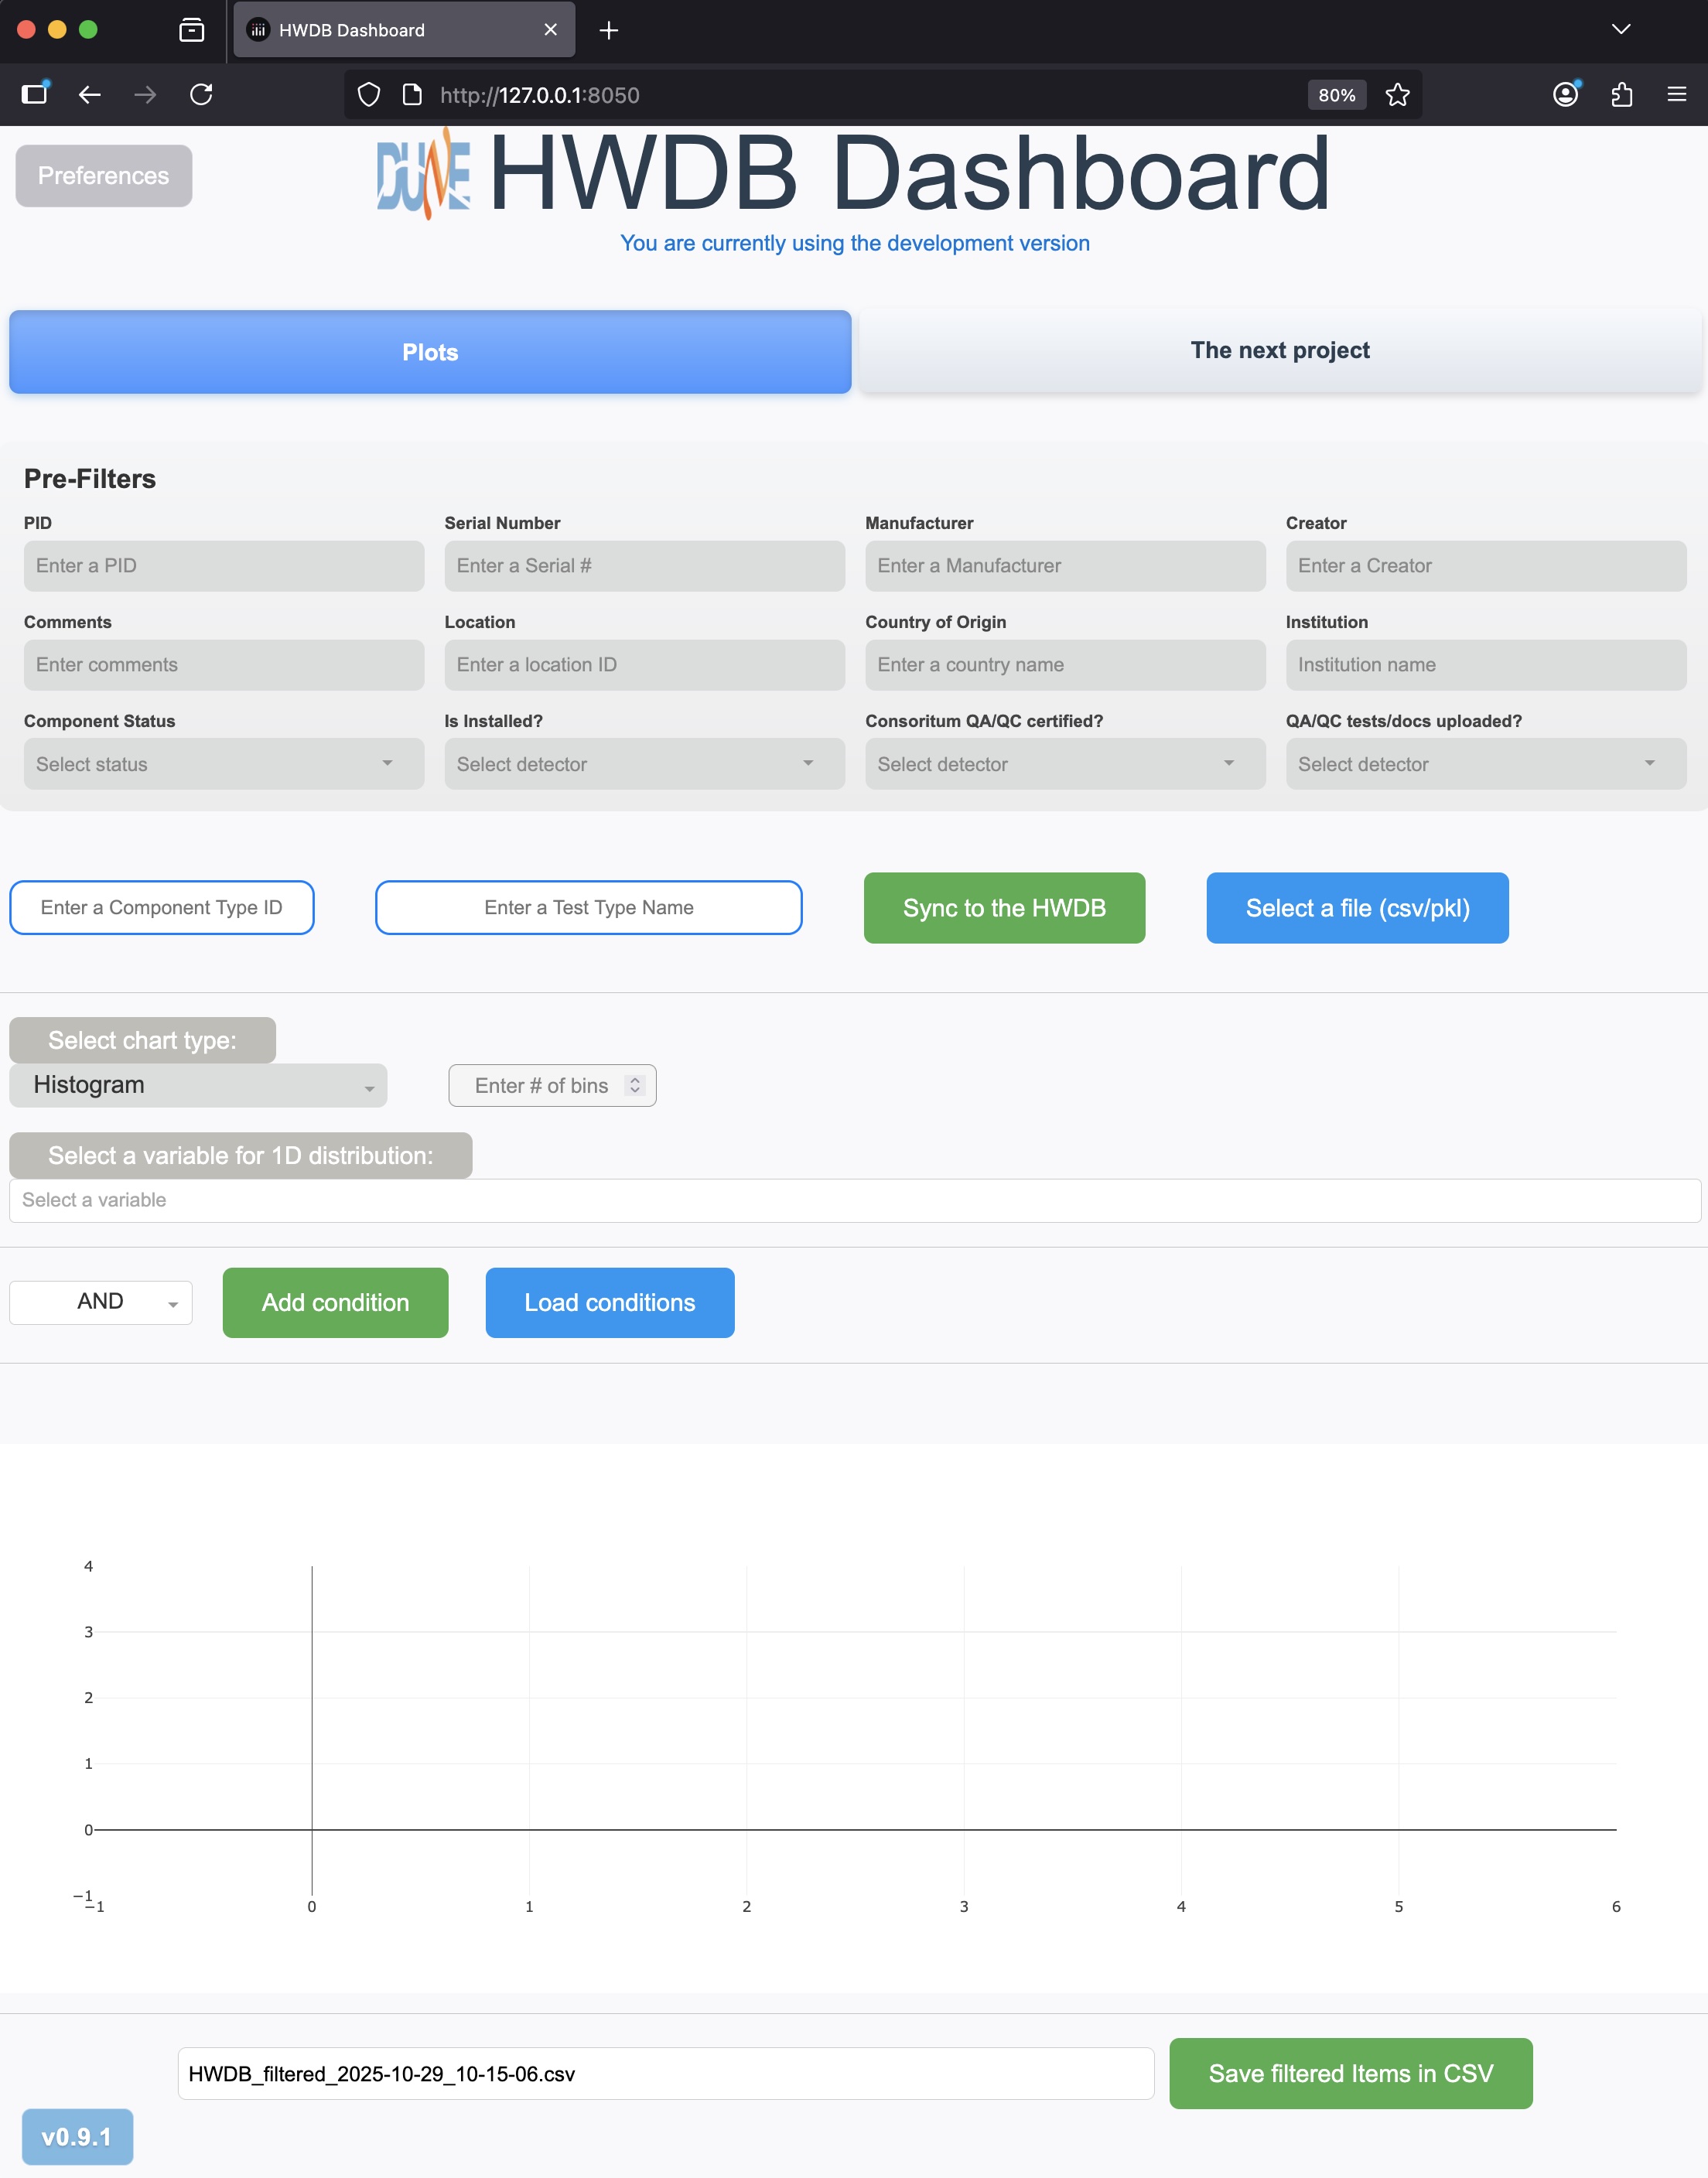Bookmark page with star icon
The image size is (1708, 2178).
pyautogui.click(x=1397, y=95)
